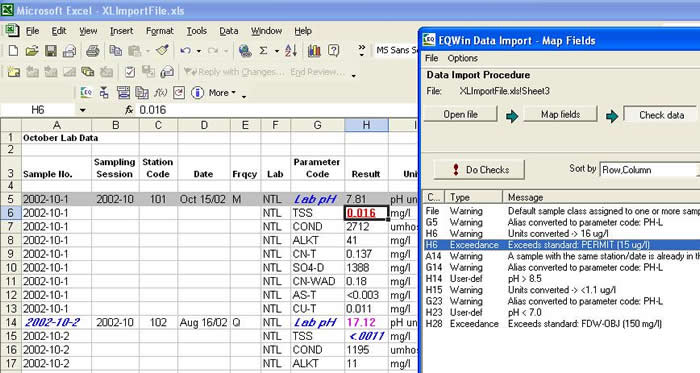Click the Create Outlook Task checkbox icon
Viewport: 700px width, 373px height.
click(x=130, y=71)
